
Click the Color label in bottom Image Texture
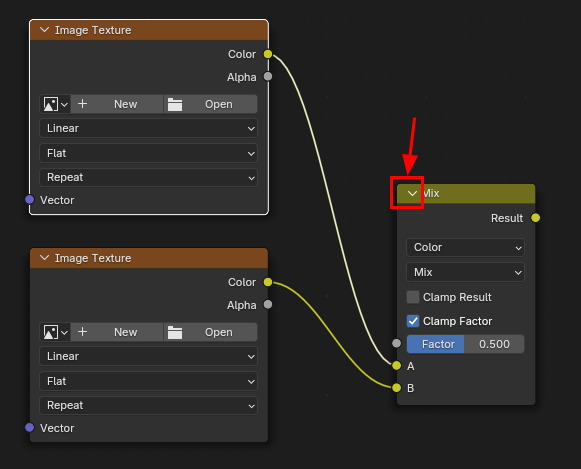(242, 282)
